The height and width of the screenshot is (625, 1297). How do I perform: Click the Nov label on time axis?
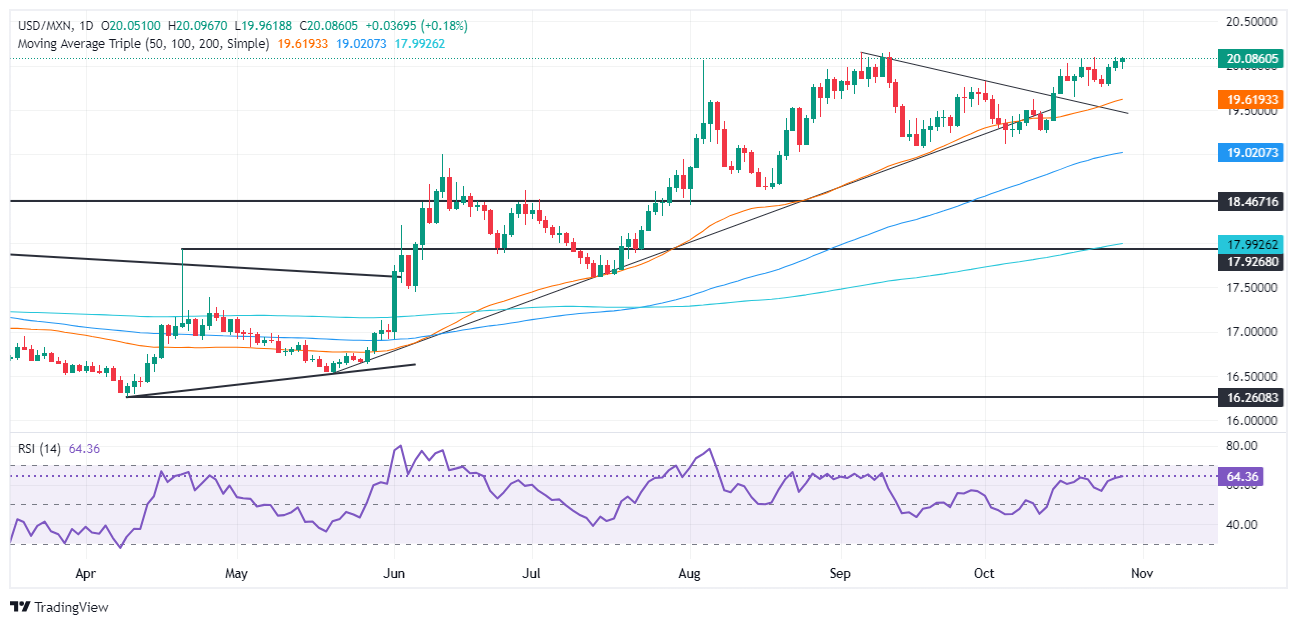pyautogui.click(x=1135, y=573)
